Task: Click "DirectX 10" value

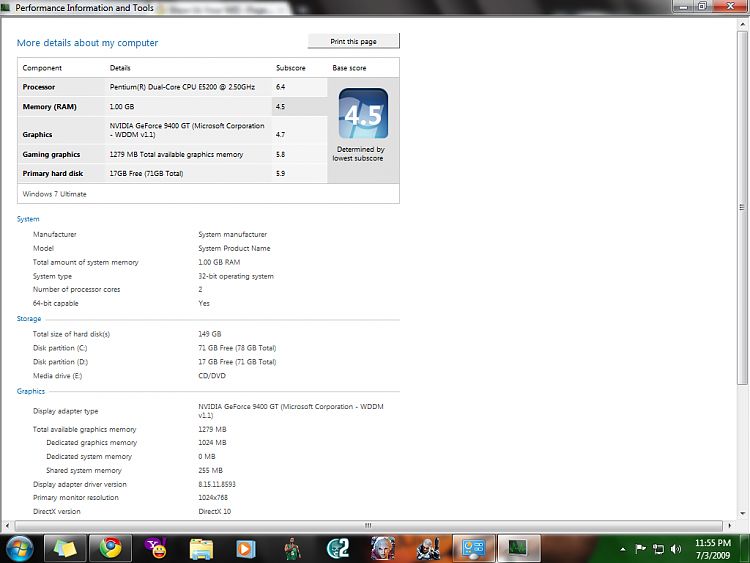Action: (x=214, y=511)
